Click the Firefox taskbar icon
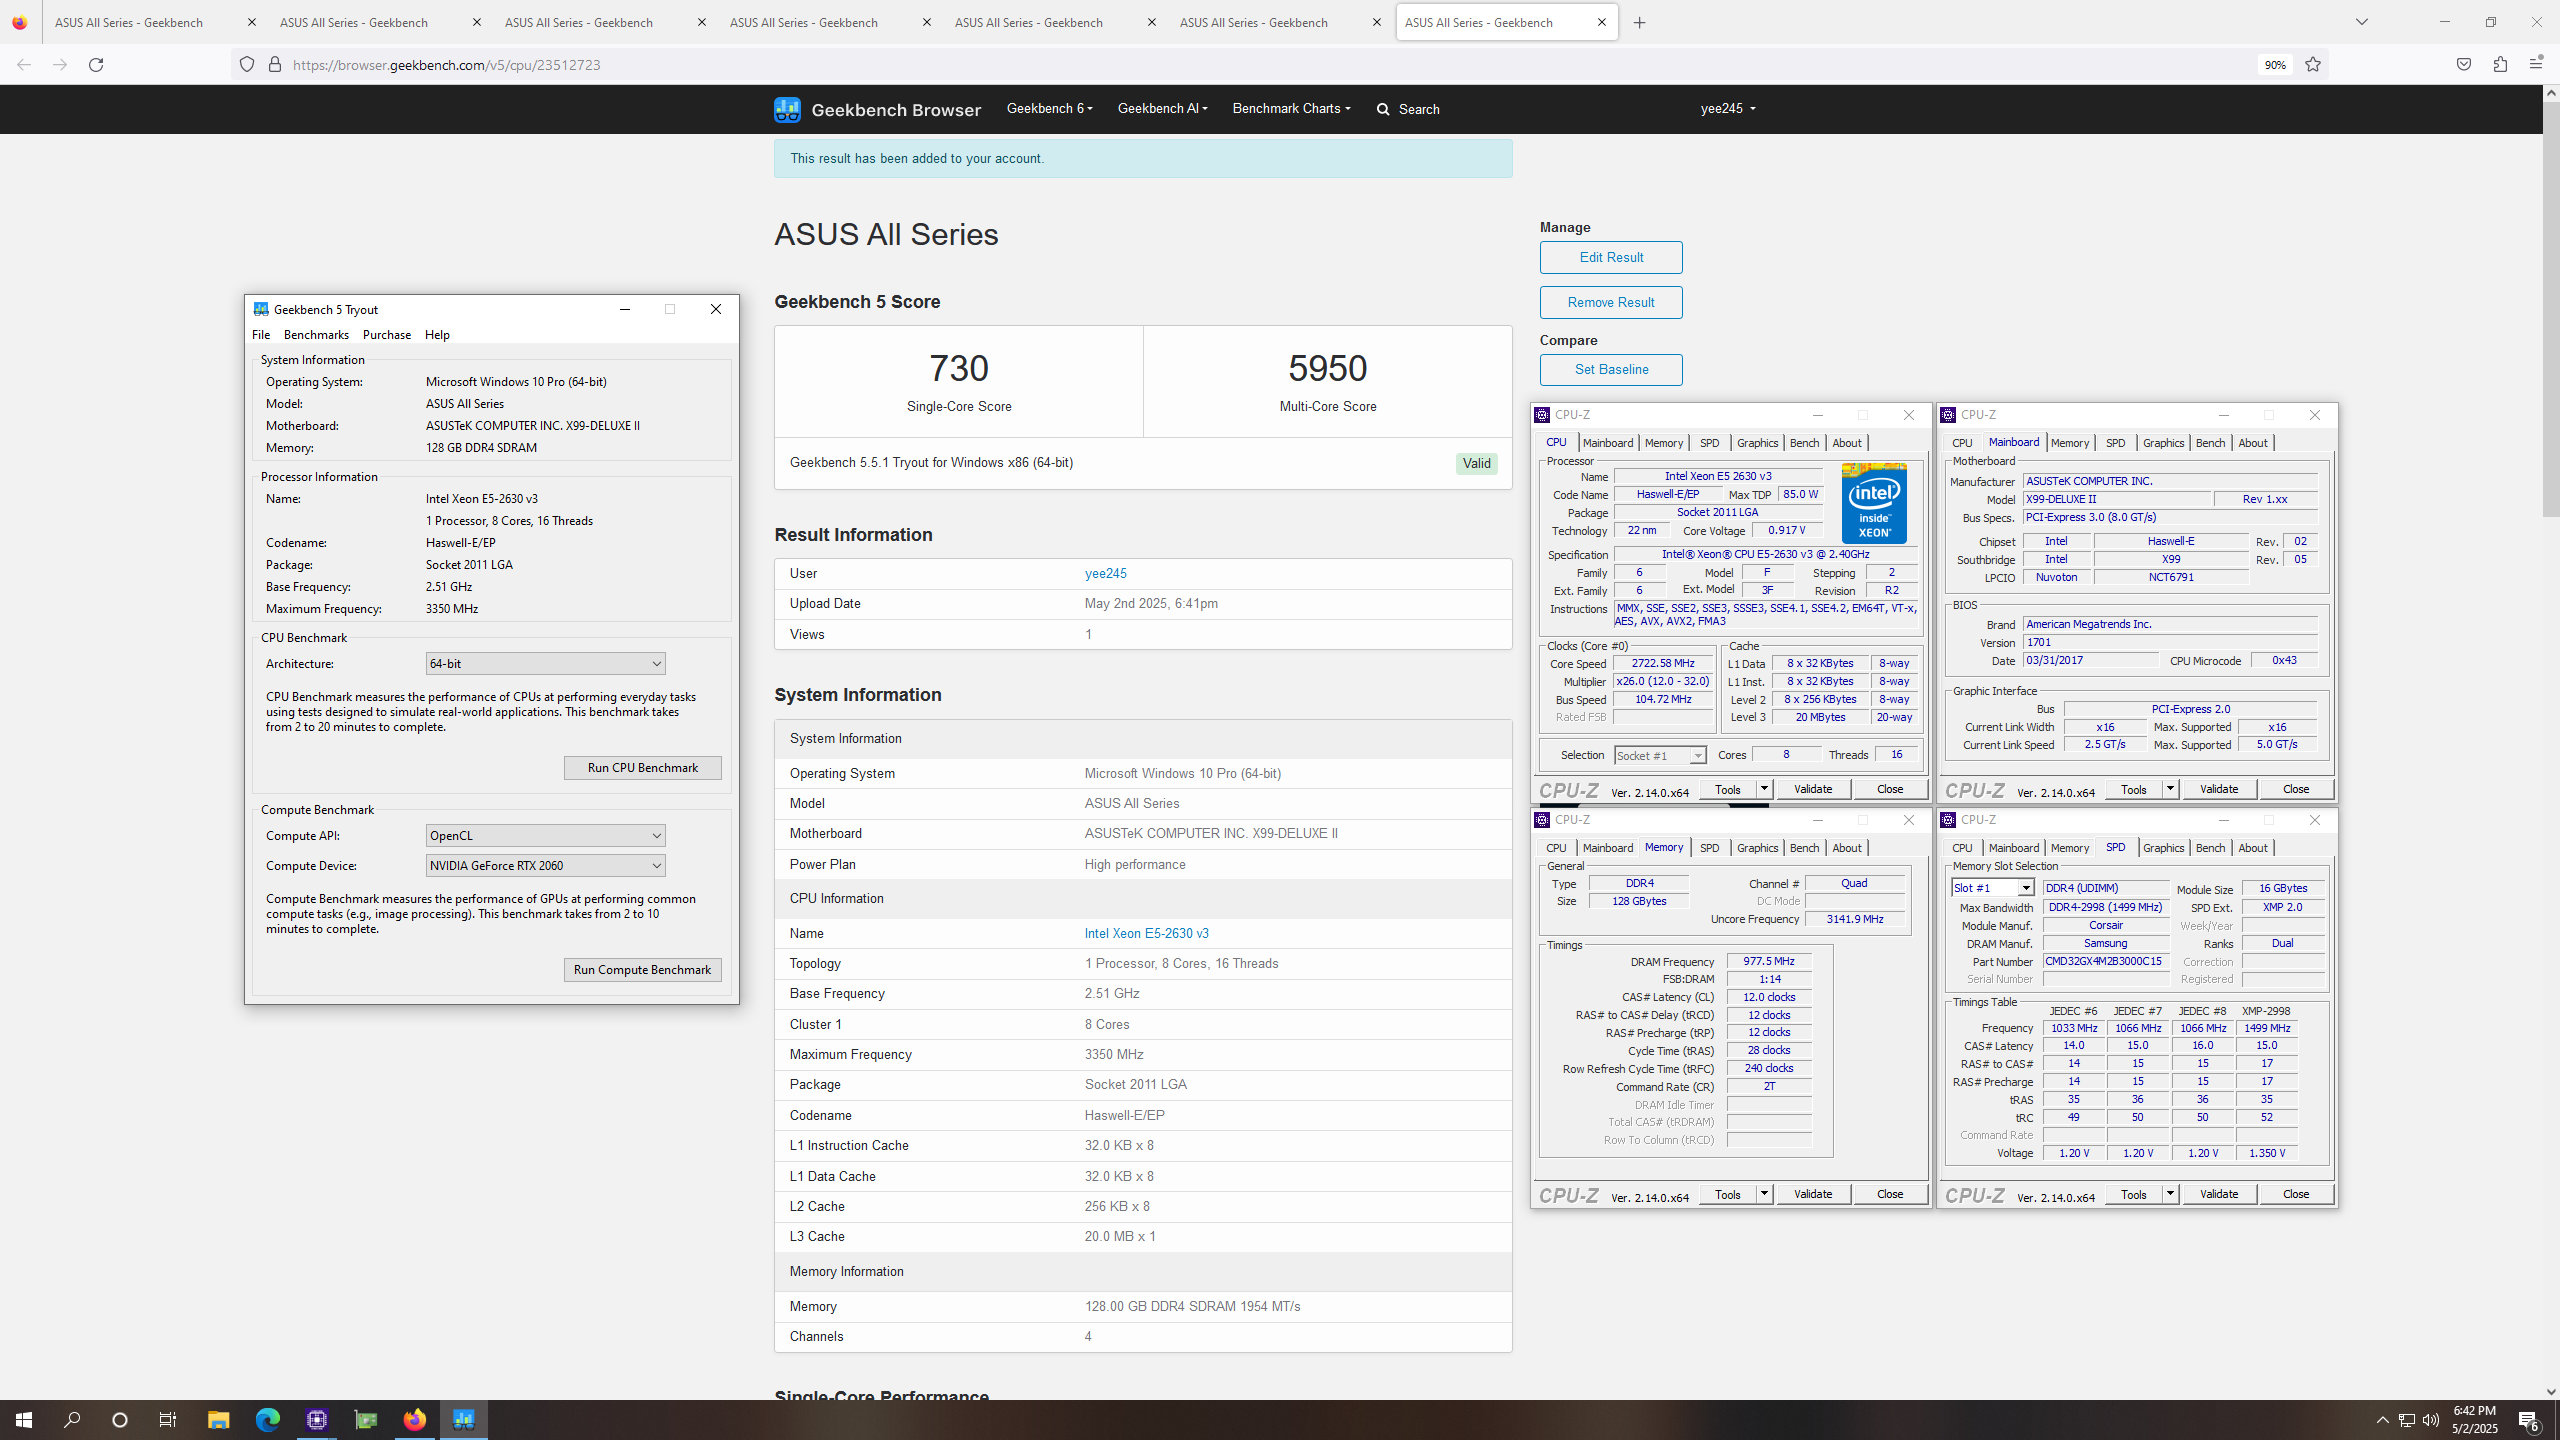 [x=415, y=1420]
